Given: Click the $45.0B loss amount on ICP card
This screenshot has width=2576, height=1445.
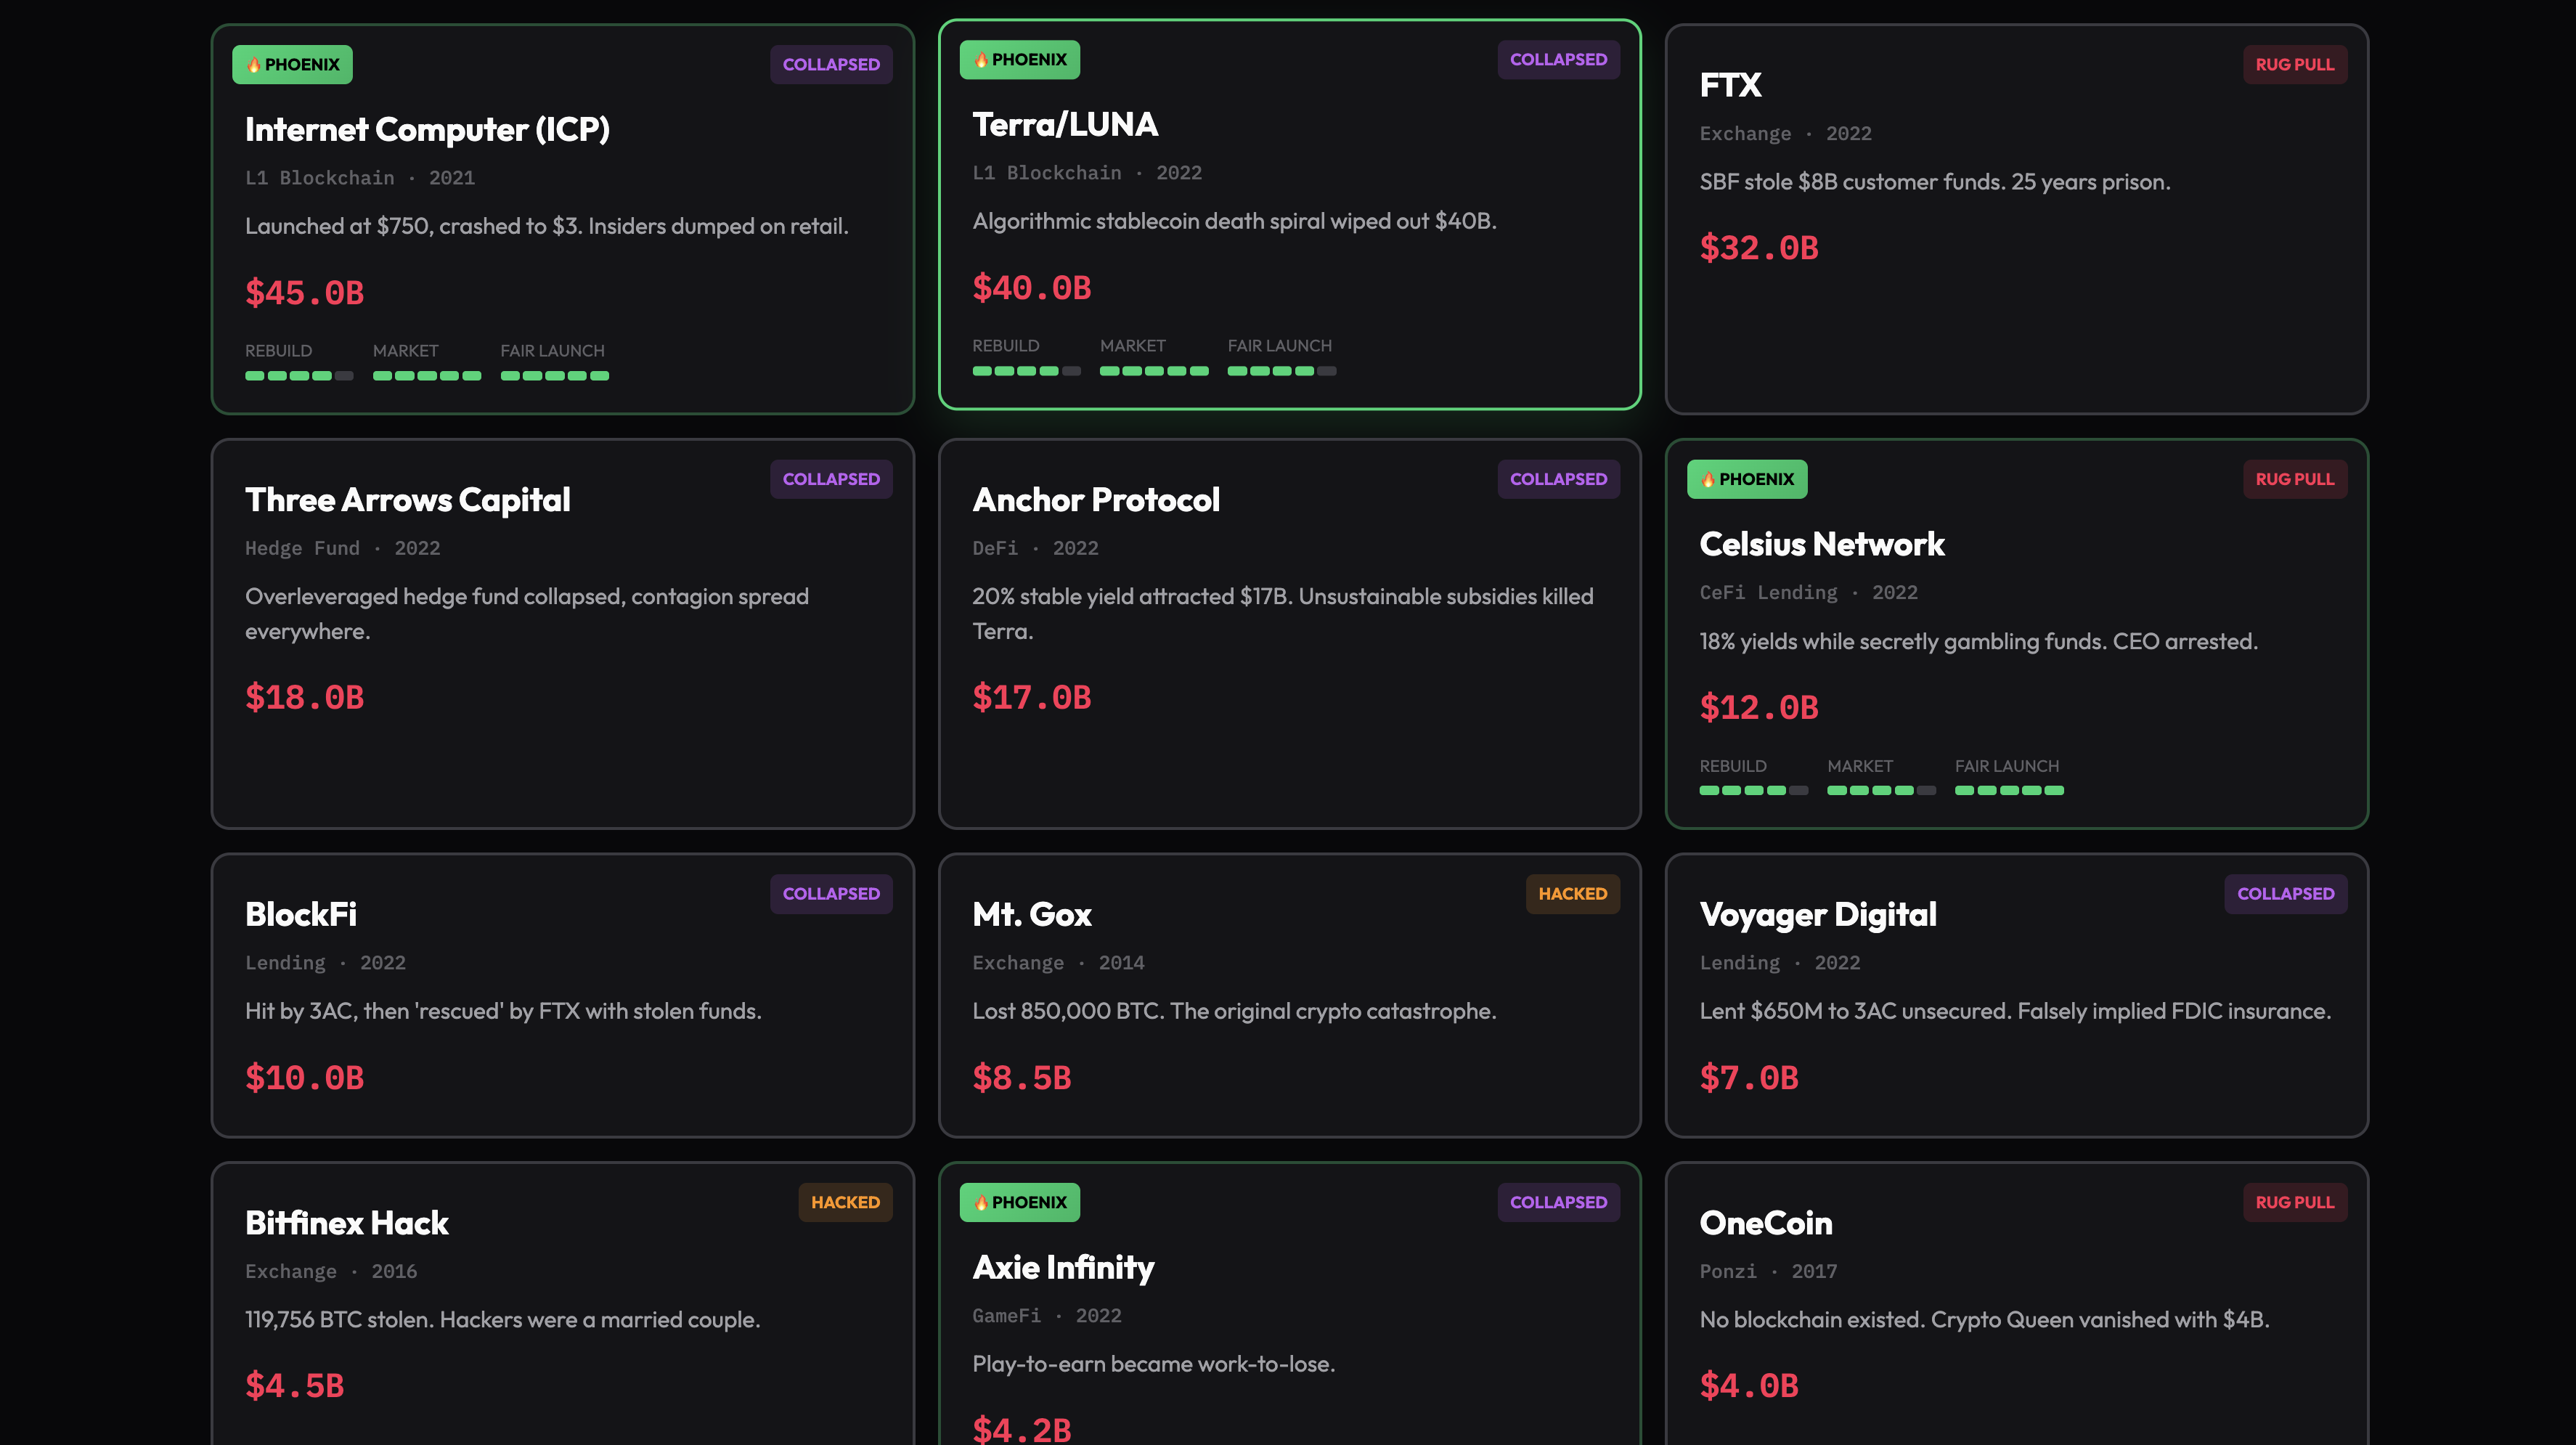Looking at the screenshot, I should 304,292.
